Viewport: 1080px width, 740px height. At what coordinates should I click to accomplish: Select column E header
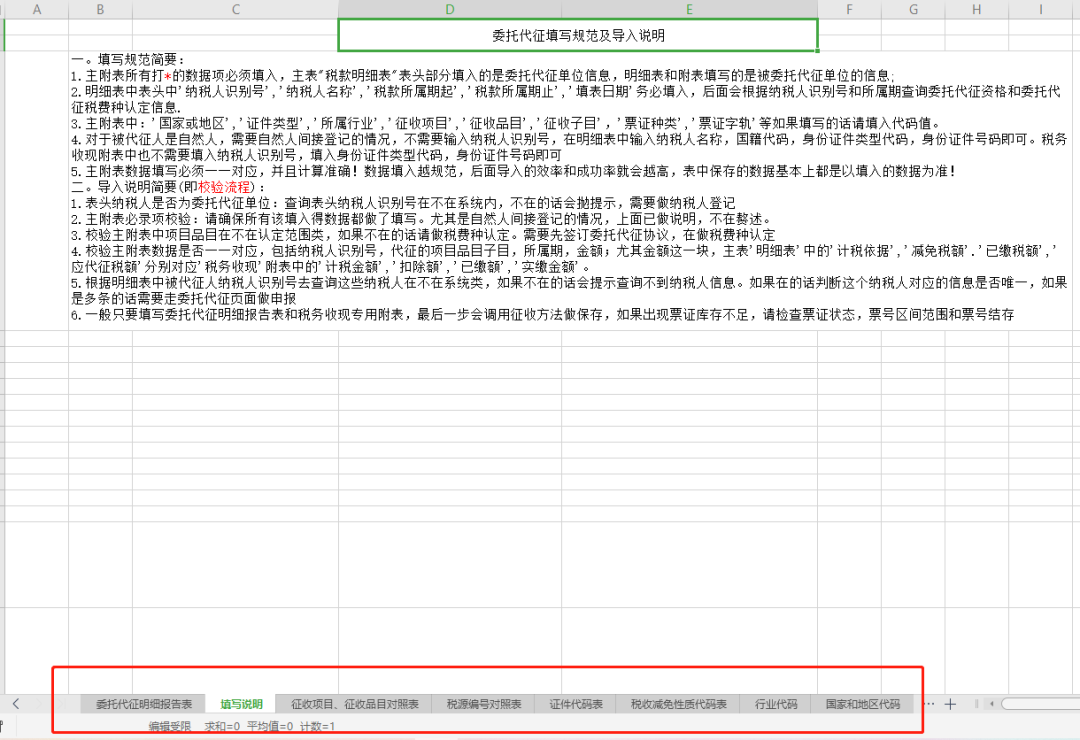pyautogui.click(x=689, y=9)
